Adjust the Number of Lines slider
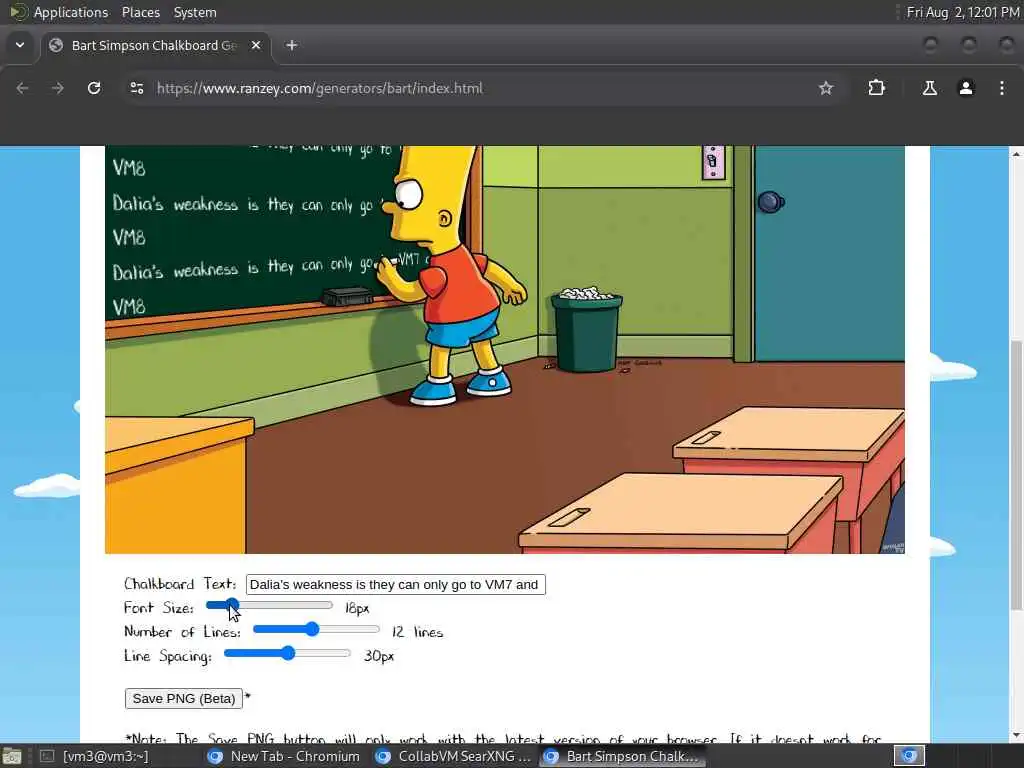The width and height of the screenshot is (1024, 768). 316,629
